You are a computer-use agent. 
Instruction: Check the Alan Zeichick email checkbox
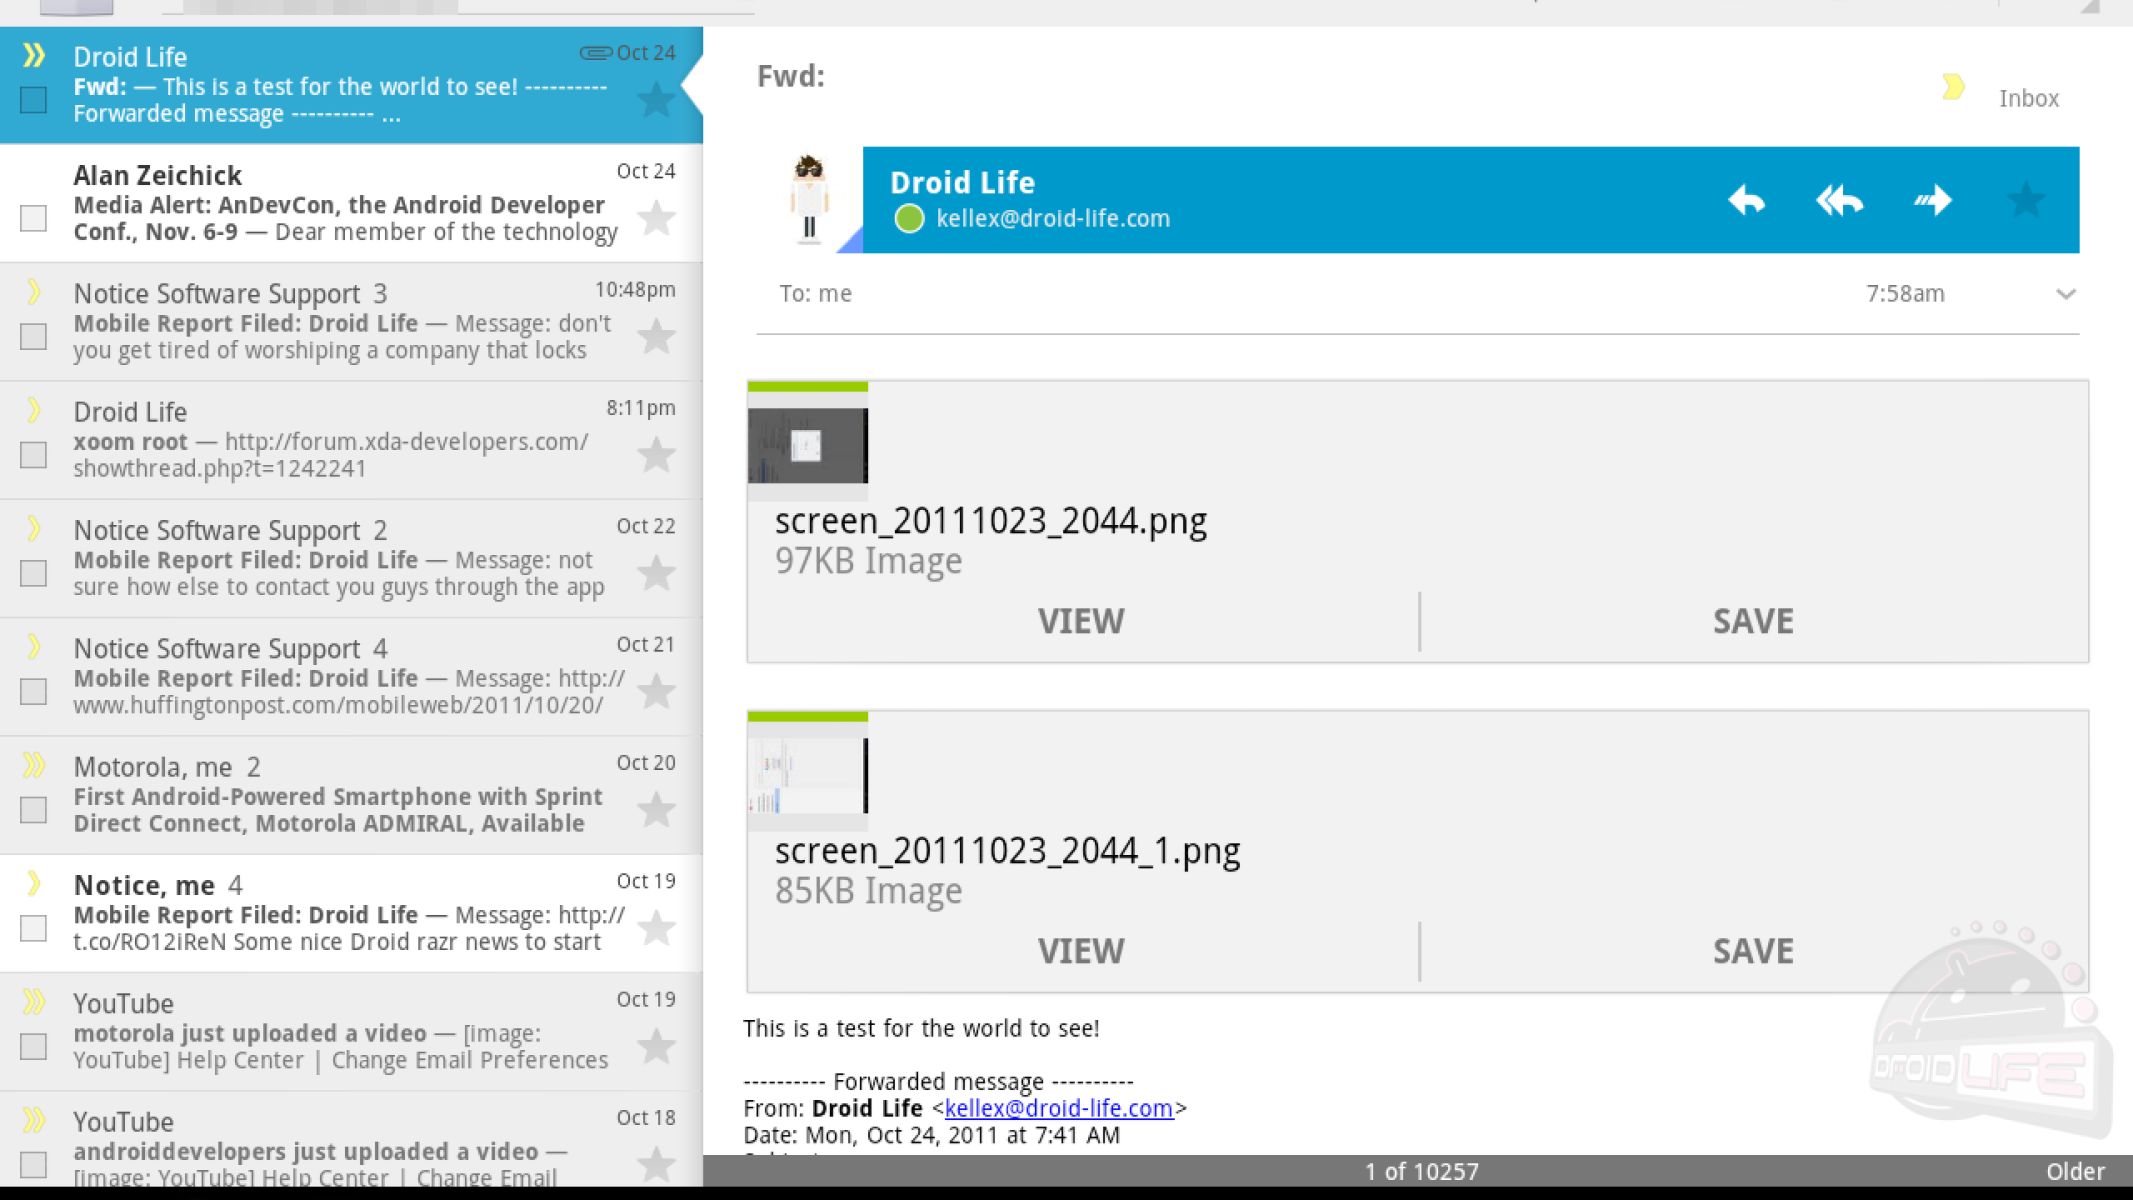pyautogui.click(x=34, y=218)
